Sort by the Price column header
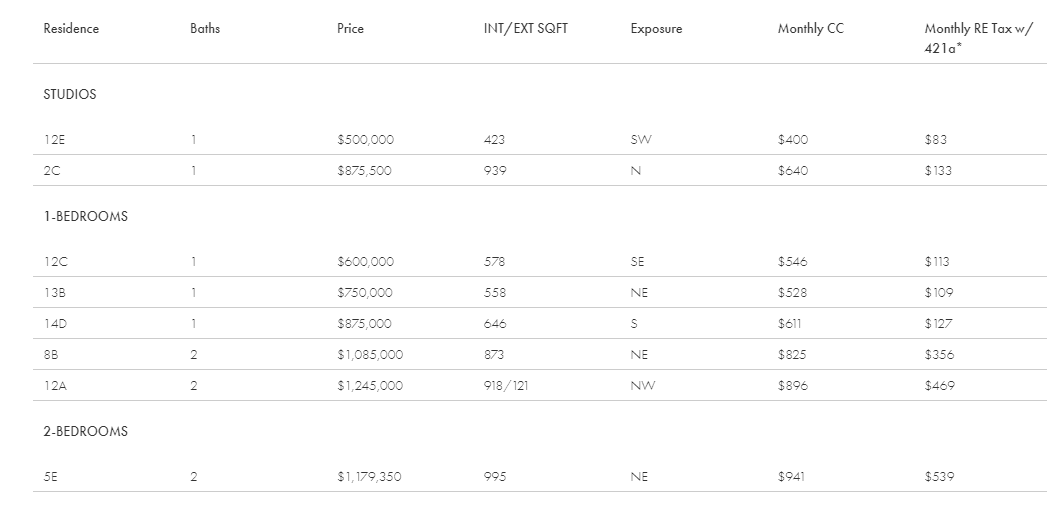Viewport: 1047px width, 507px height. pos(350,29)
